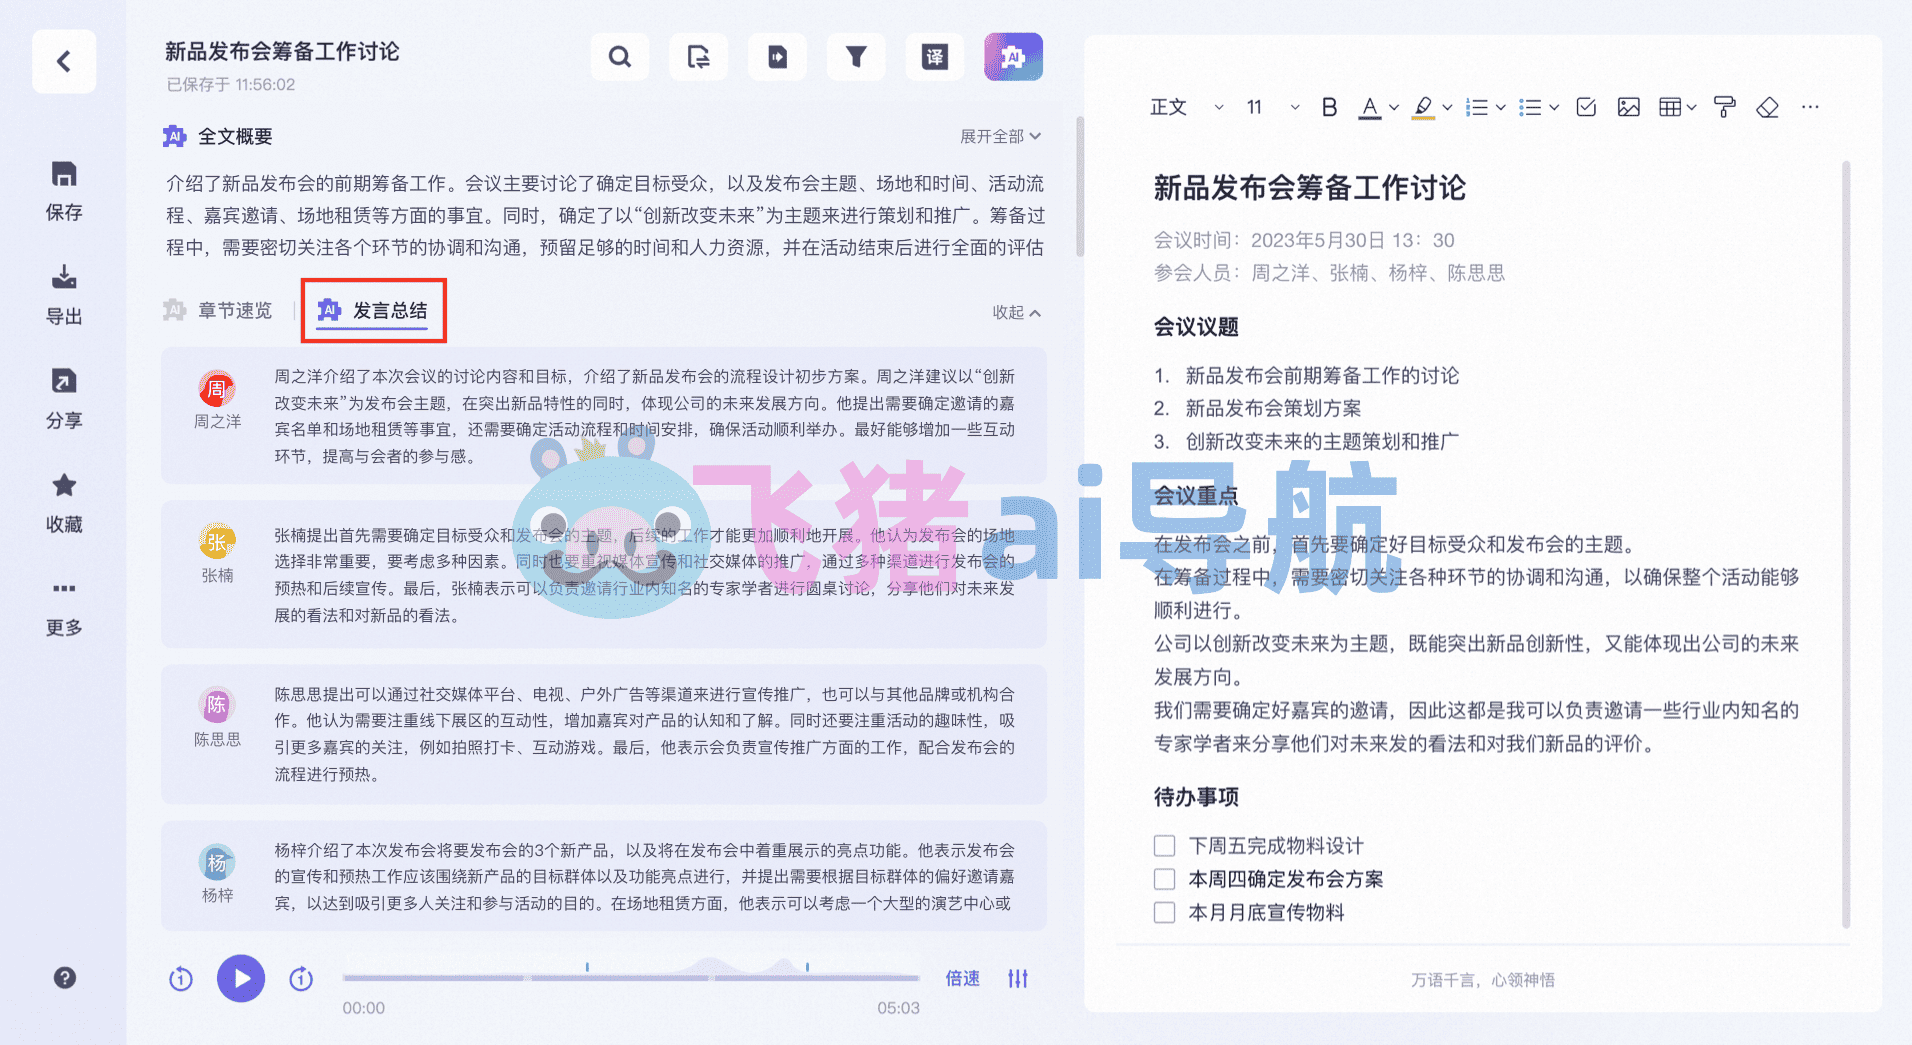Expand full summary with 展开全部
This screenshot has height=1045, width=1912.
click(x=1000, y=136)
